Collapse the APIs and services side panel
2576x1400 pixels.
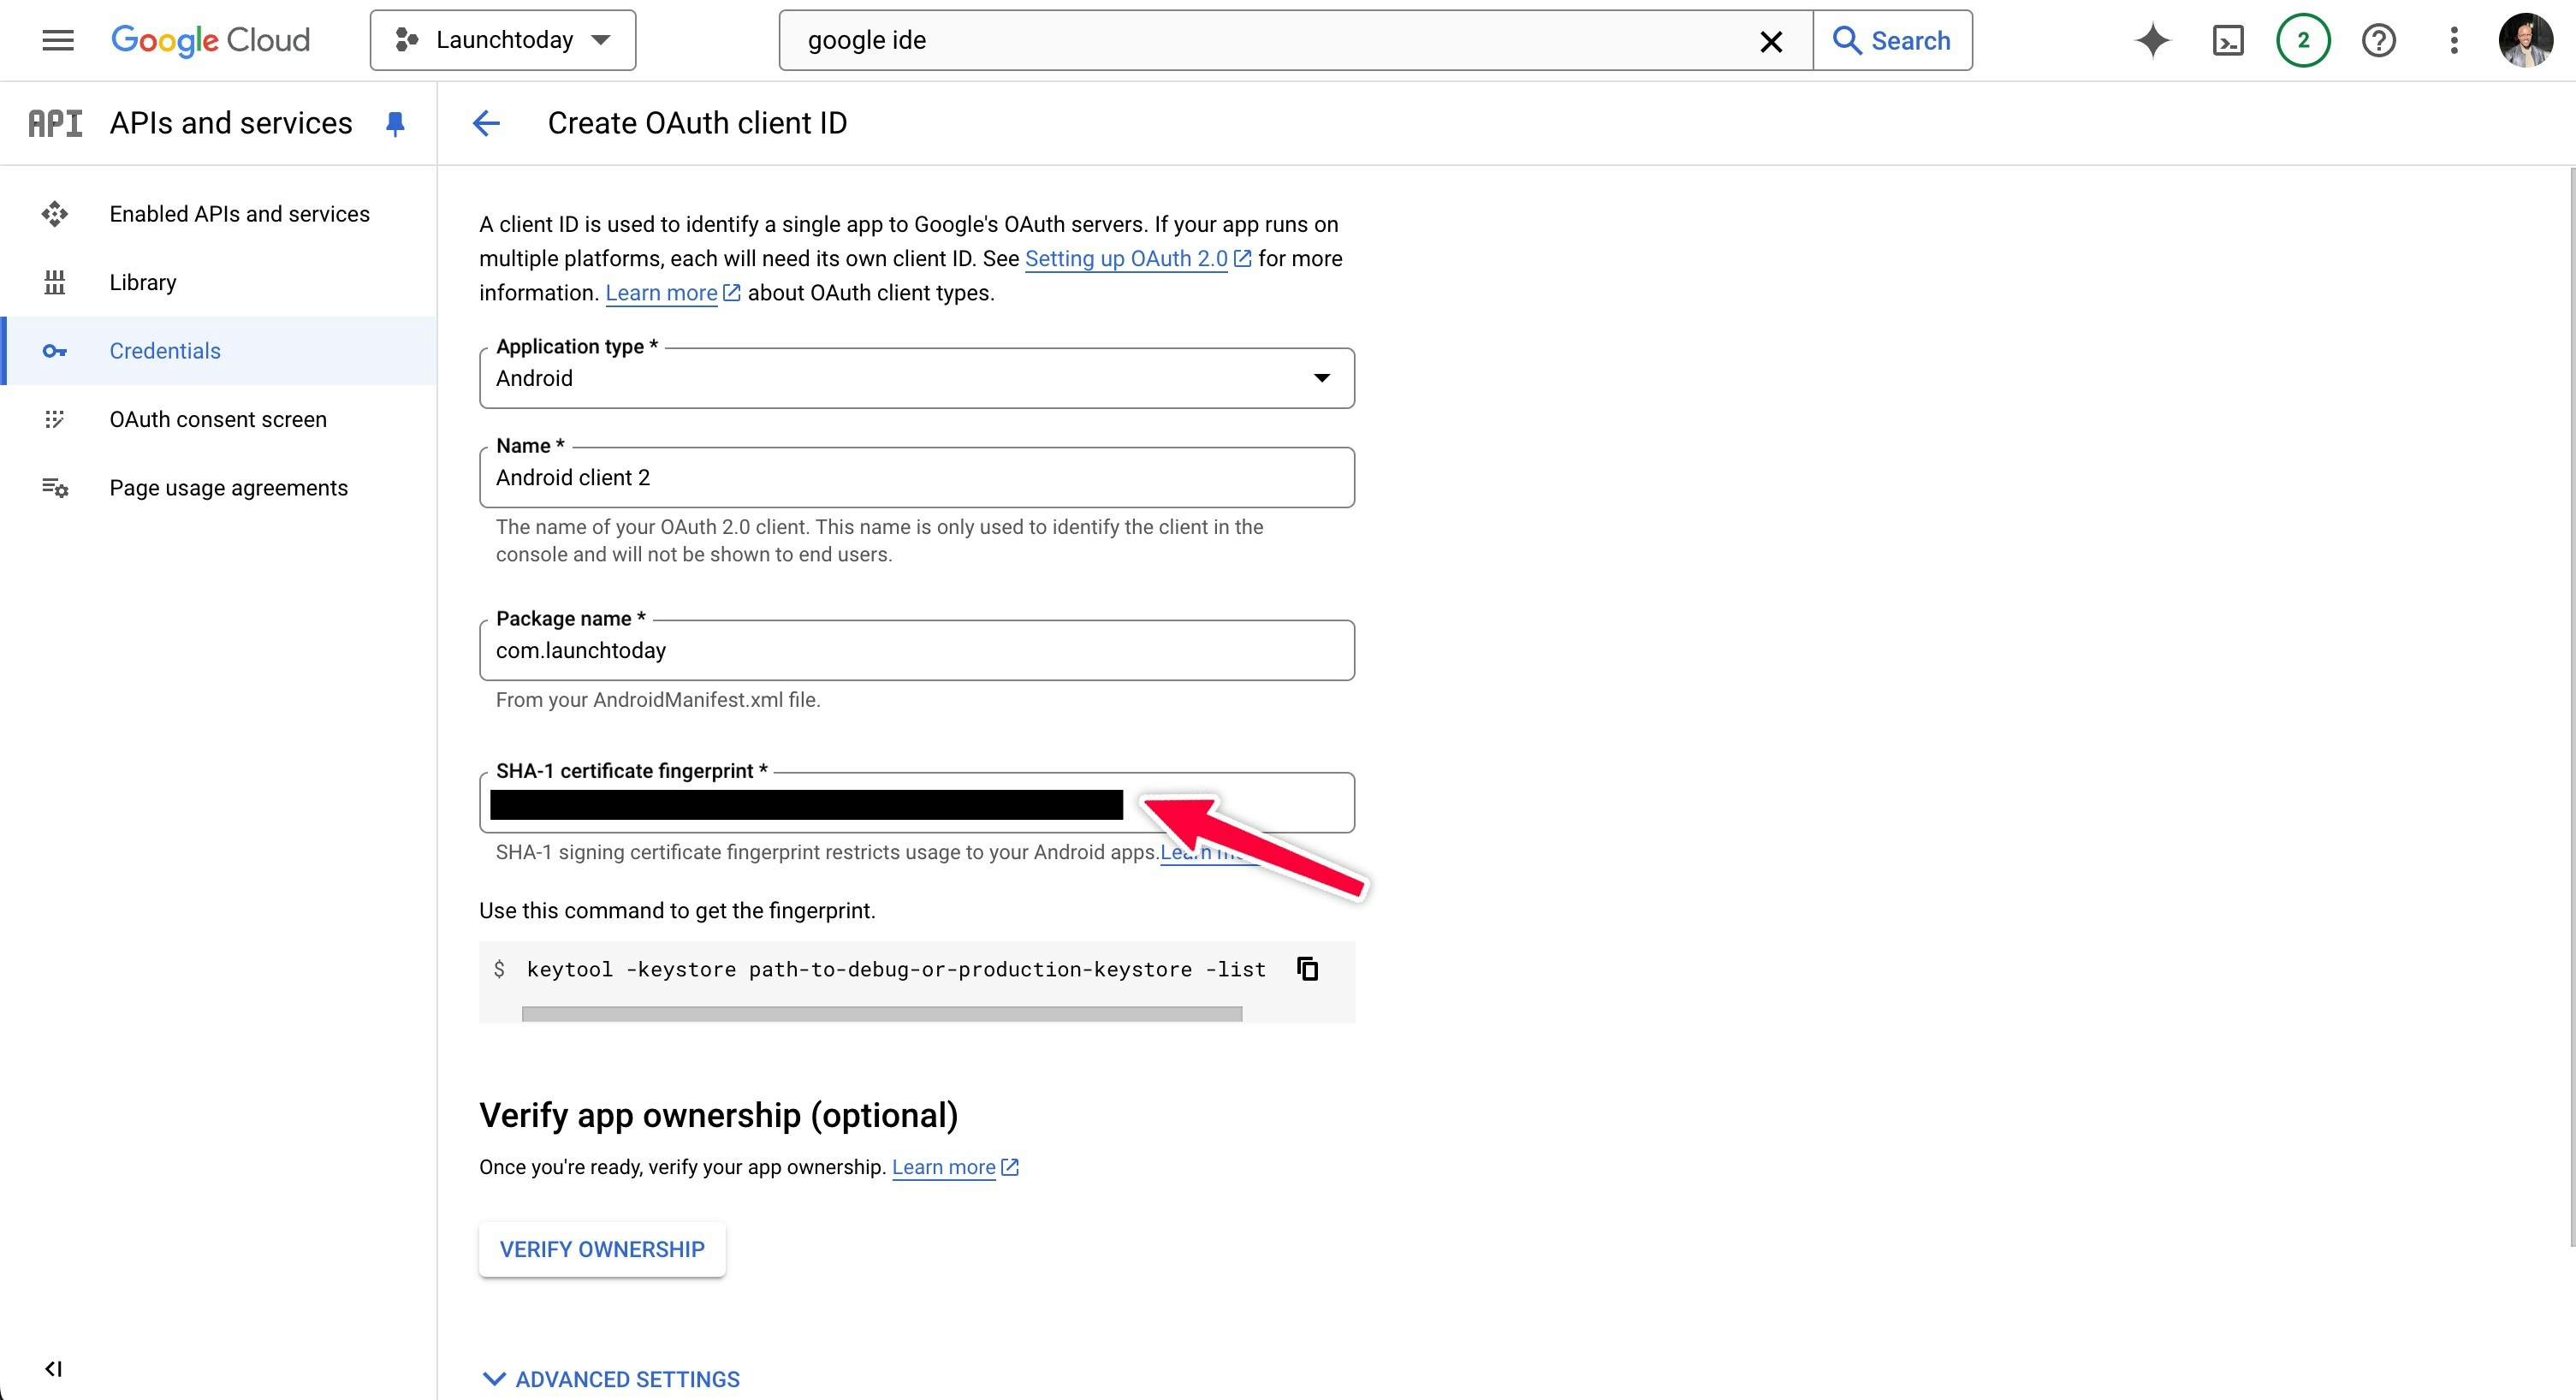54,1369
